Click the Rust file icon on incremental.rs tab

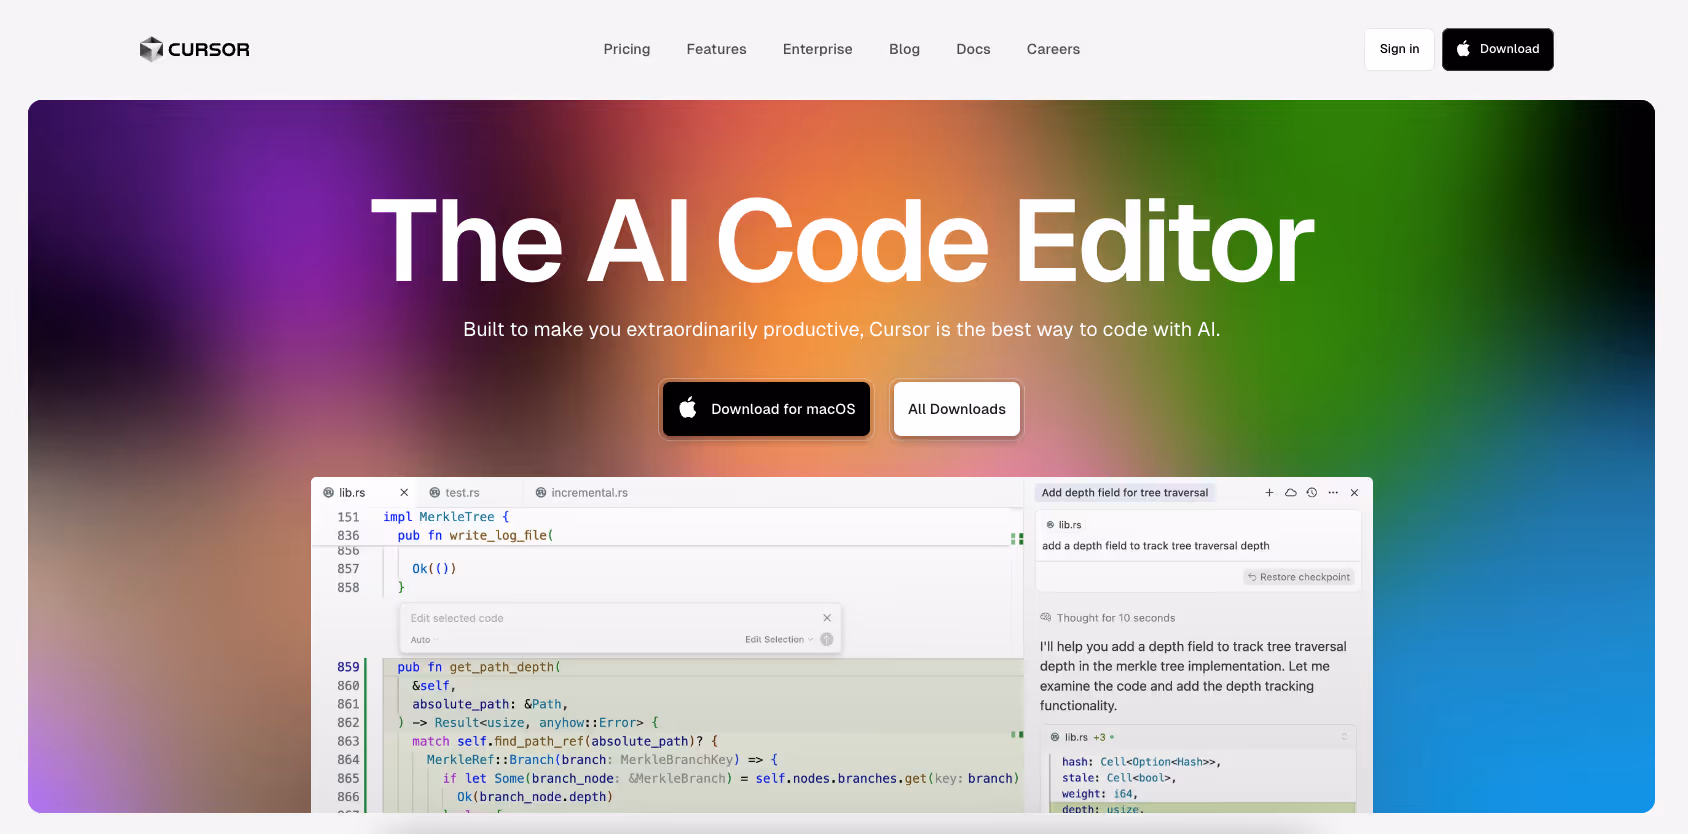pyautogui.click(x=541, y=493)
